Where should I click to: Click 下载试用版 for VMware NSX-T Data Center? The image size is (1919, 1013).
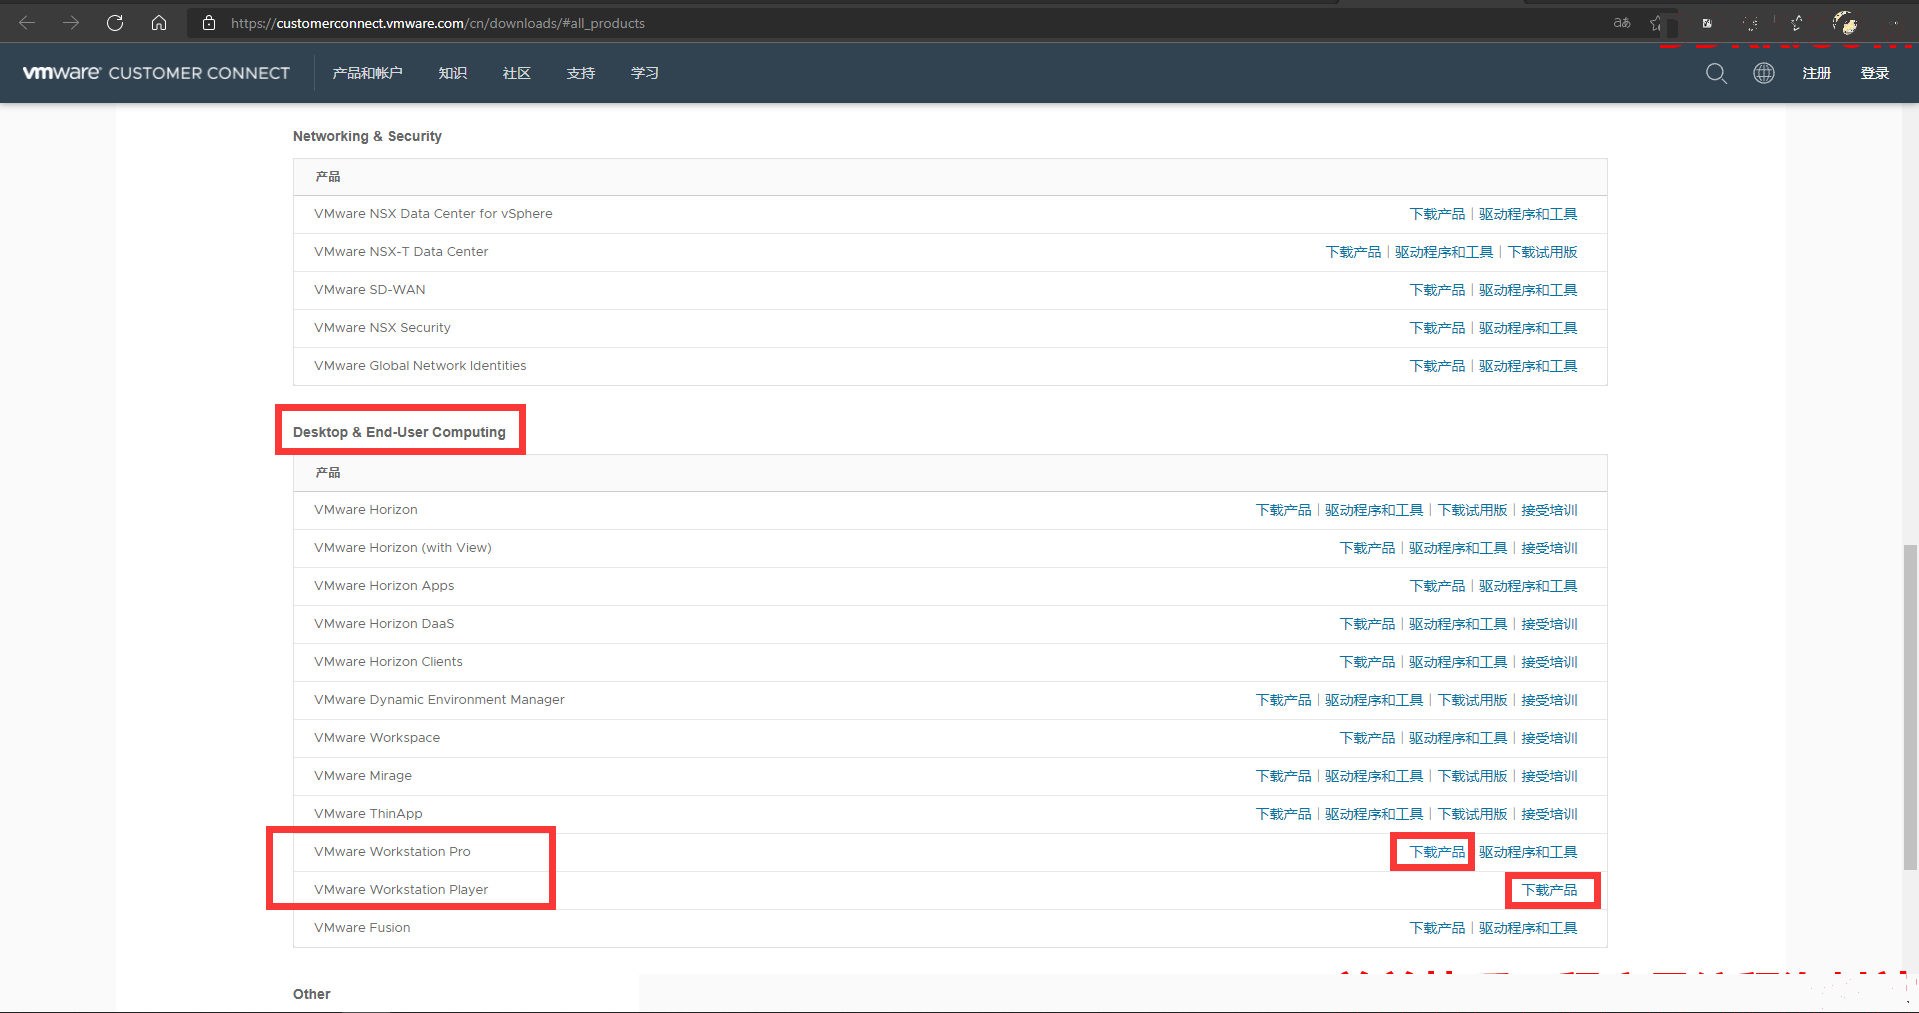(1542, 252)
